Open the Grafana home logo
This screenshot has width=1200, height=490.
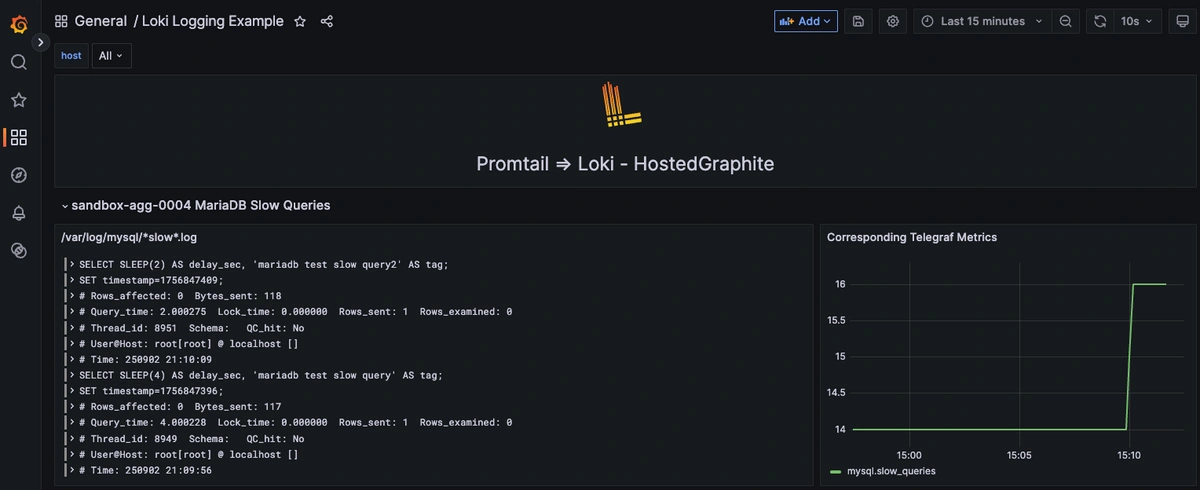pyautogui.click(x=18, y=22)
